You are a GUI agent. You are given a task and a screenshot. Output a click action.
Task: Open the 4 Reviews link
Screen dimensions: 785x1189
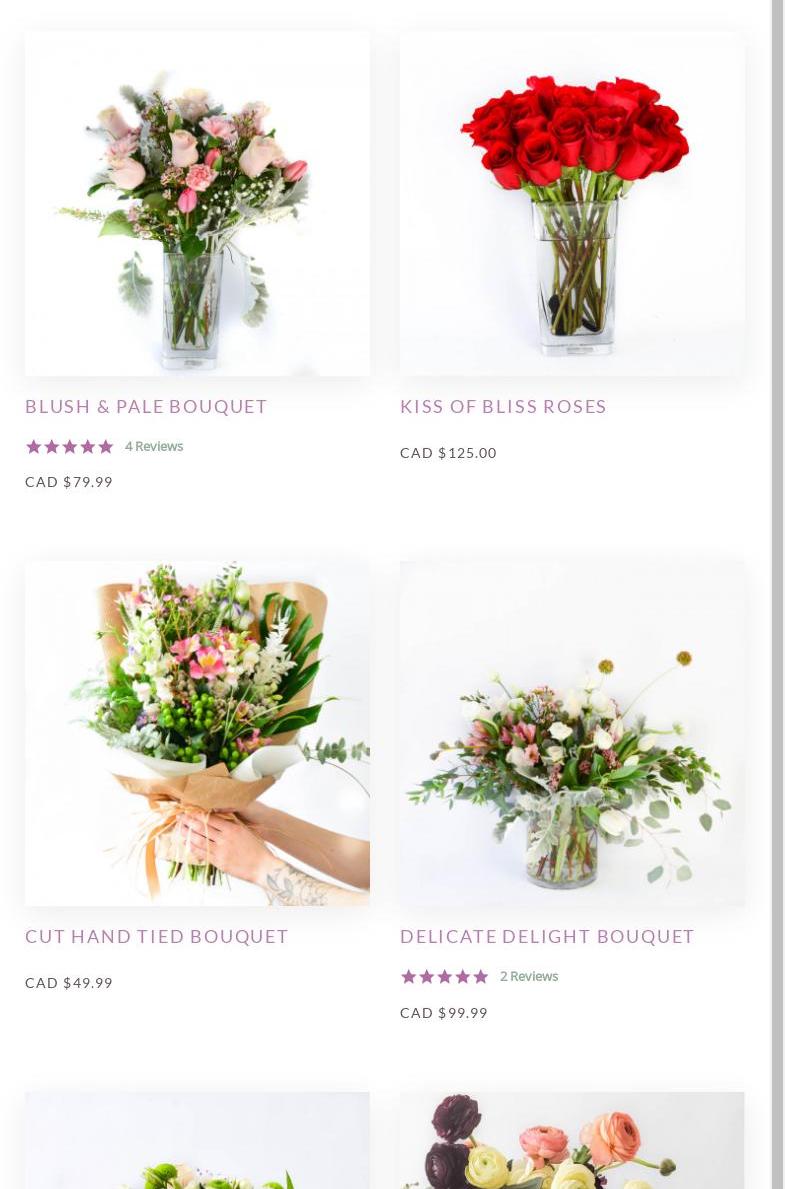click(154, 446)
